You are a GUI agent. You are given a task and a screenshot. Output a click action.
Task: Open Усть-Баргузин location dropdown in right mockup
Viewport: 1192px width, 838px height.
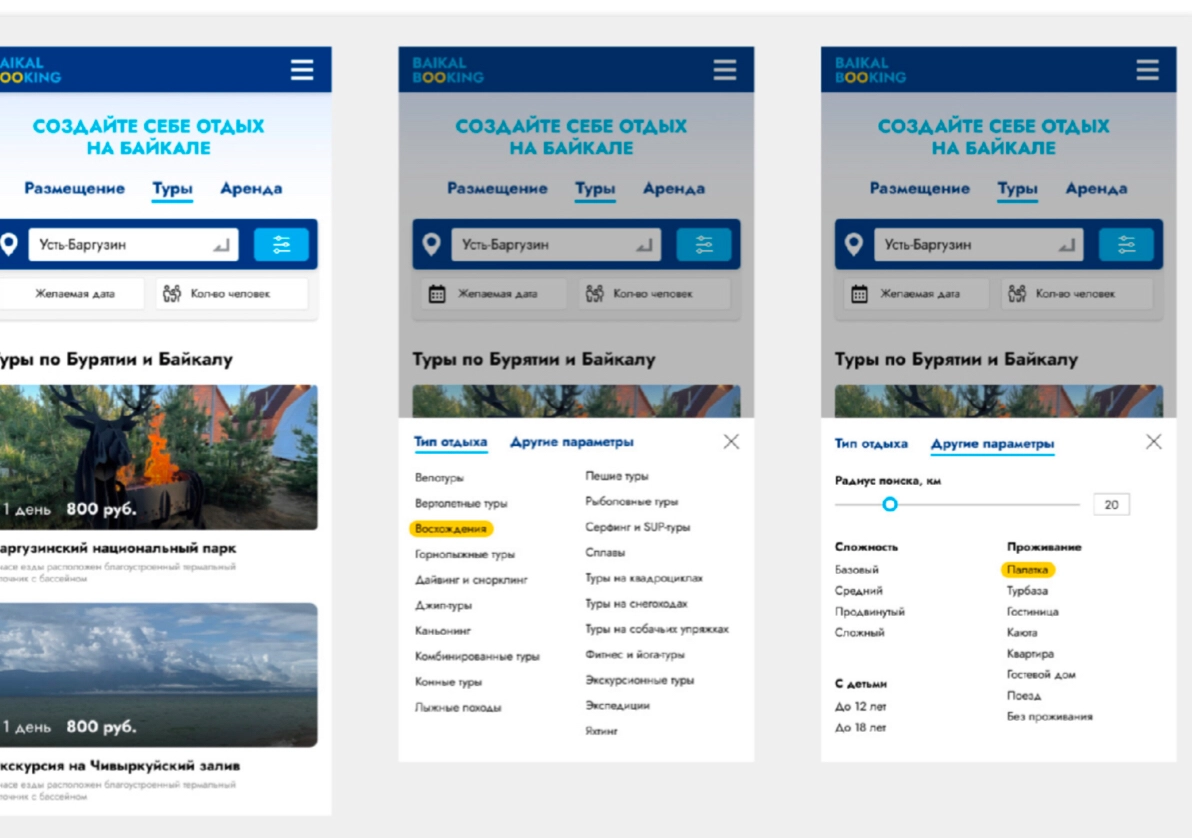pyautogui.click(x=979, y=245)
